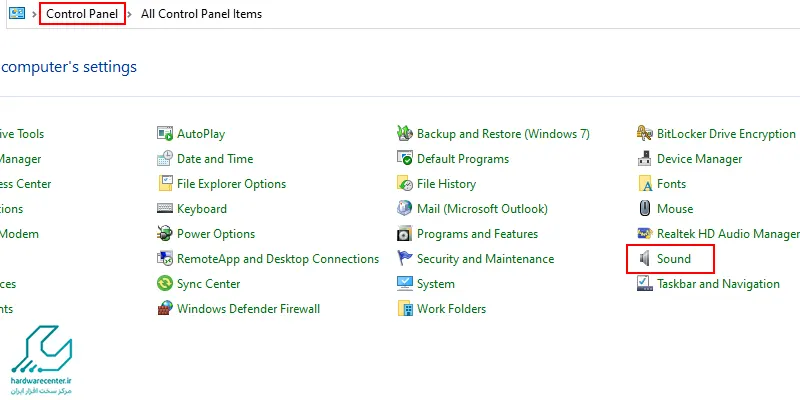Open the System monitor icon
This screenshot has height=400, width=800.
(x=405, y=284)
